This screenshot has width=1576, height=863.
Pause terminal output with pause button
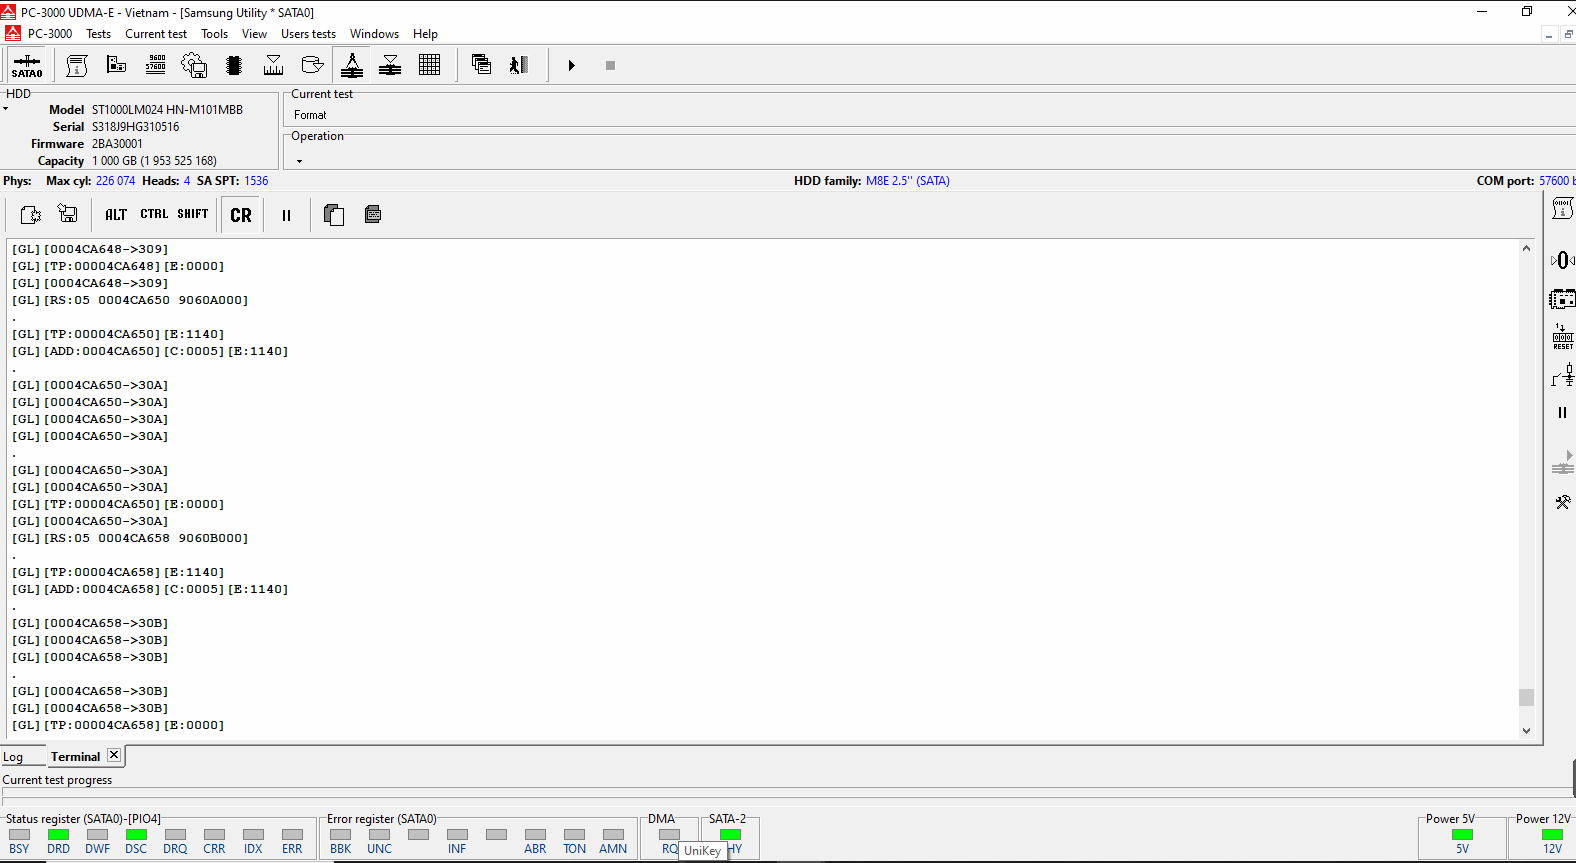click(286, 215)
